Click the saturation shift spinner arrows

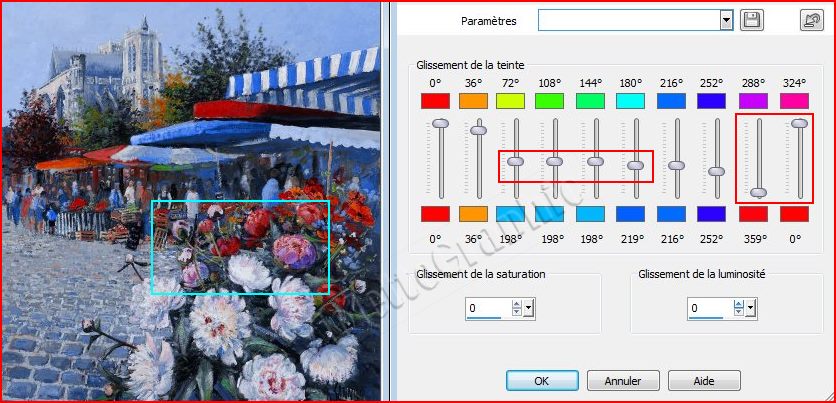[x=516, y=309]
